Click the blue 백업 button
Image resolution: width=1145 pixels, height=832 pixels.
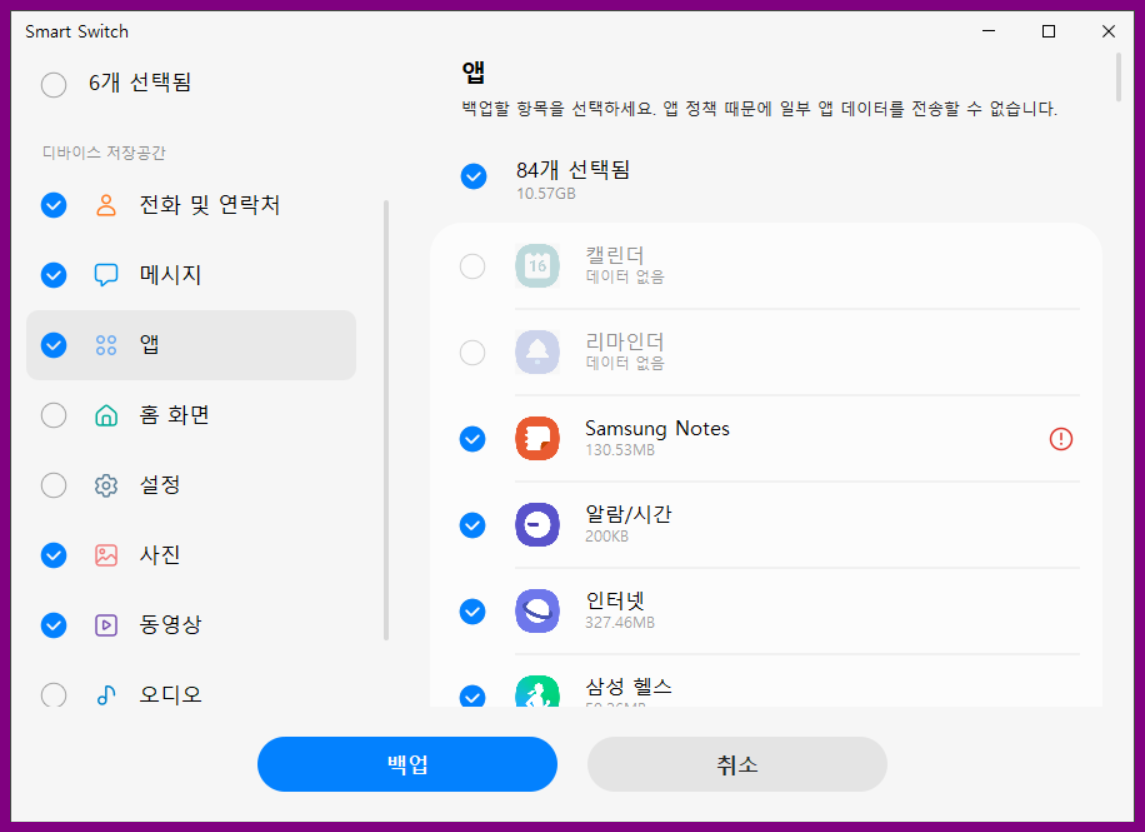407,764
